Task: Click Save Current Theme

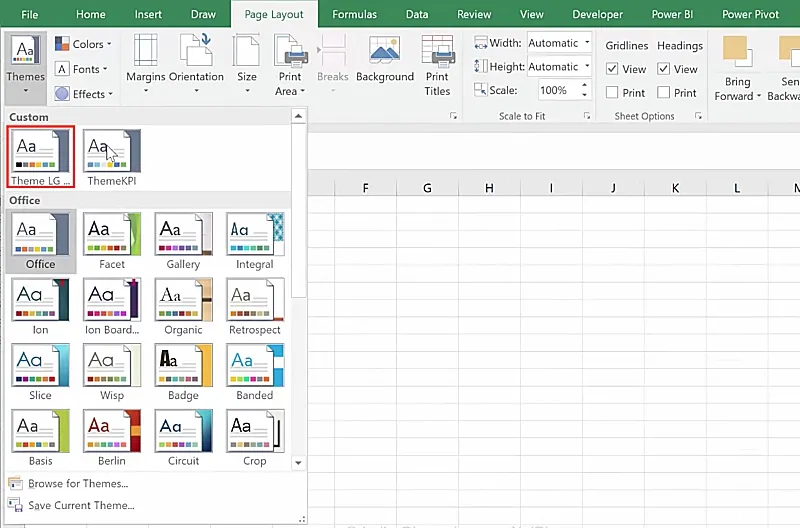Action: 81,506
